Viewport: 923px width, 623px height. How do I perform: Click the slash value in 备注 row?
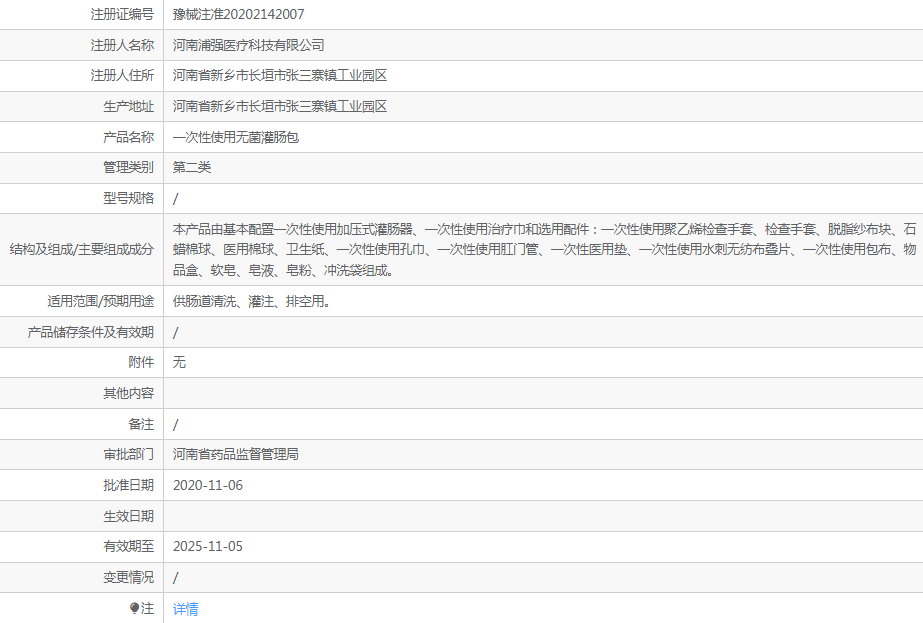[x=175, y=425]
